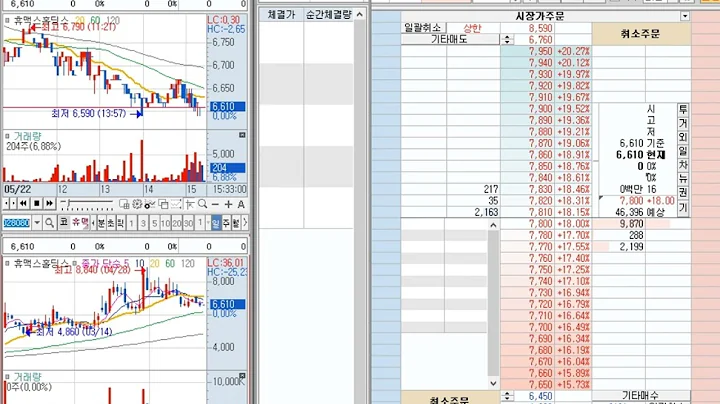Select the 5 interval button

155,223
